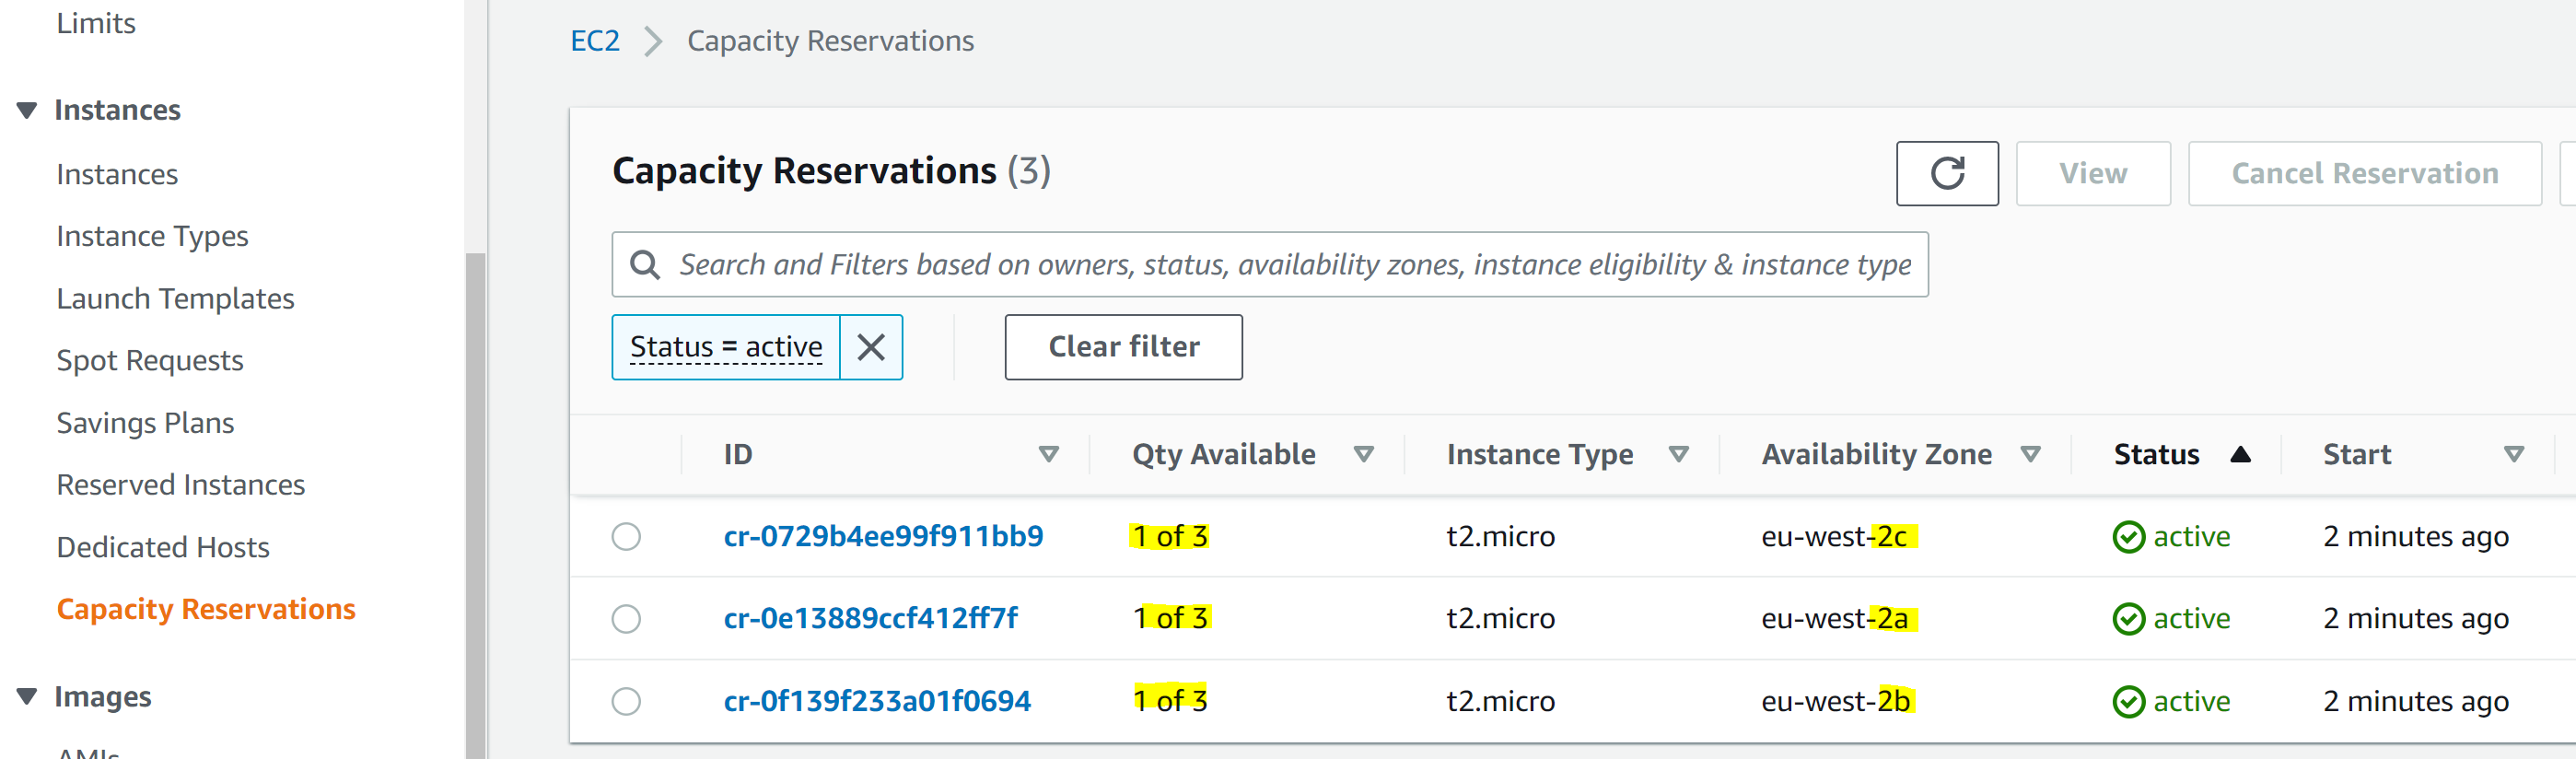This screenshot has height=759, width=2576.
Task: Go to Reserved Instances page
Action: click(180, 485)
